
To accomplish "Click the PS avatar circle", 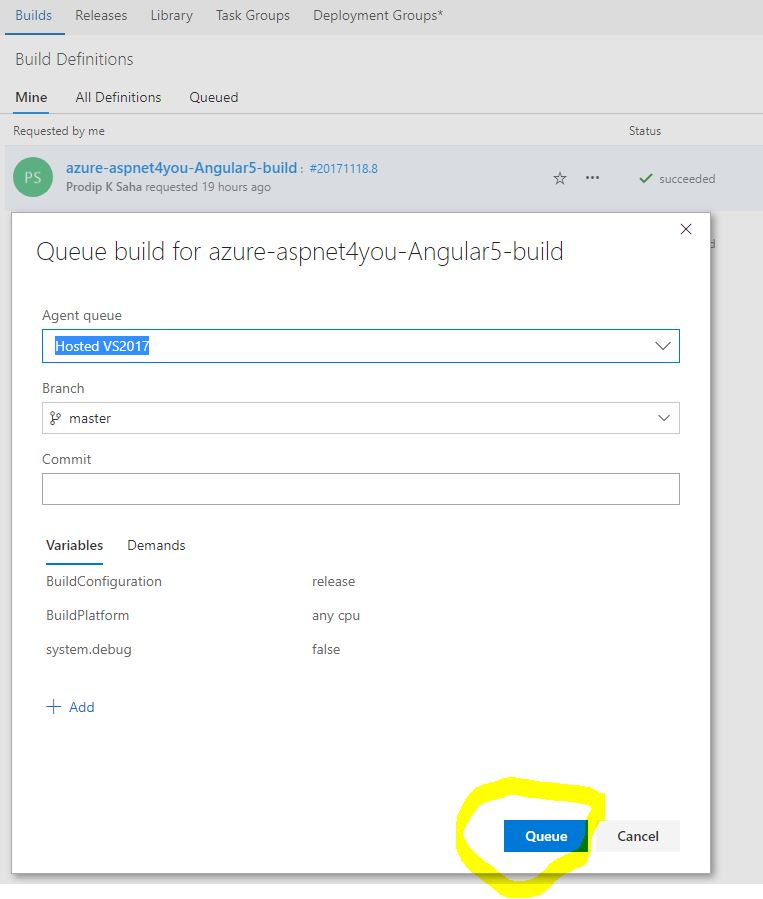I will click(33, 177).
